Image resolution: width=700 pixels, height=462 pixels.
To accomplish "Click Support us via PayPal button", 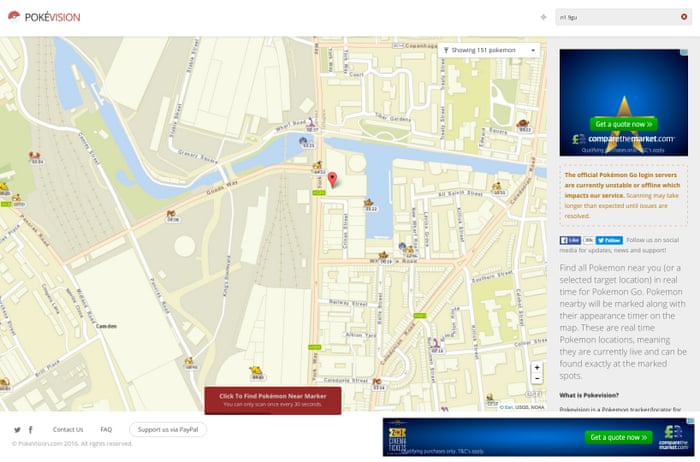I will [x=167, y=429].
